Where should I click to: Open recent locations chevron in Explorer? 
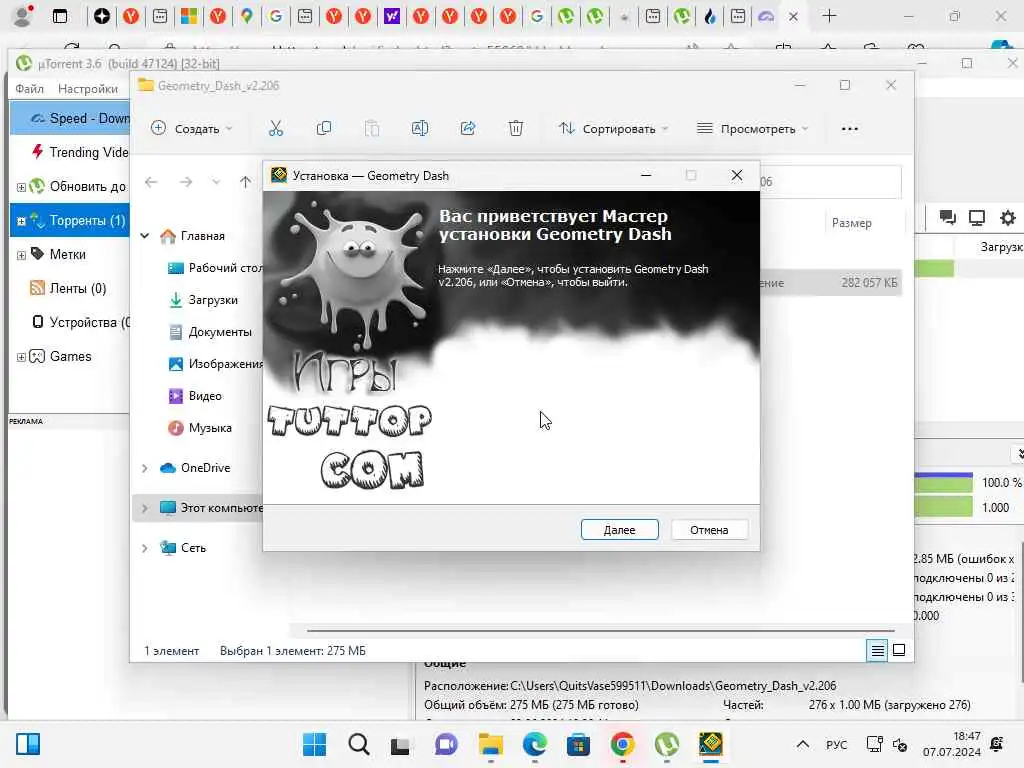[216, 182]
